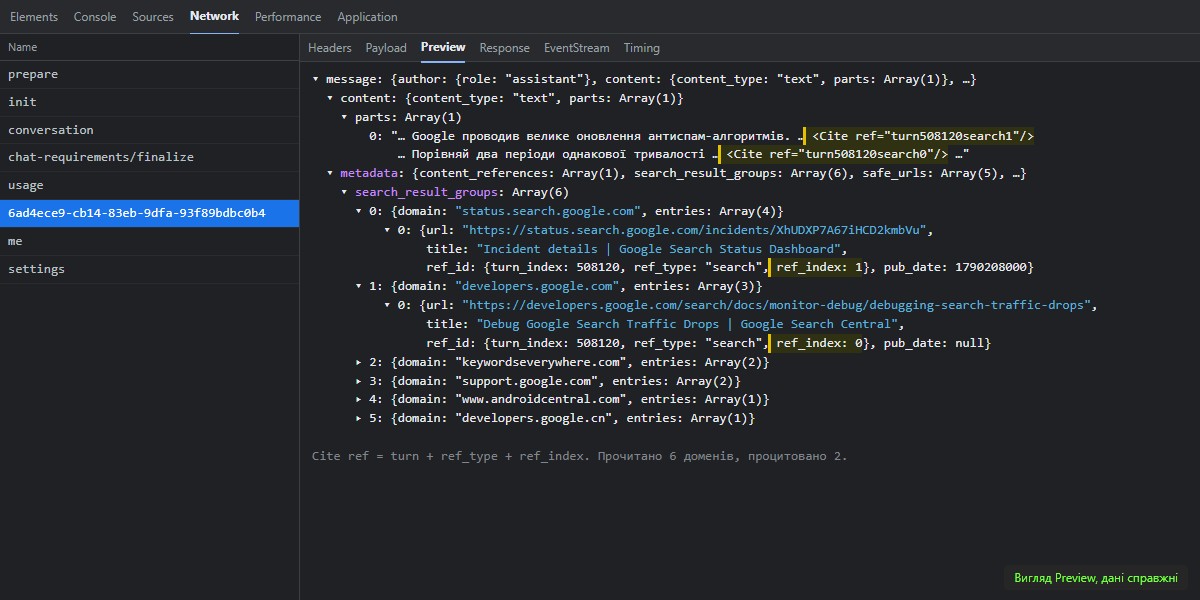This screenshot has width=1200, height=600.
Task: Collapse the 'parts' array node
Action: (345, 117)
